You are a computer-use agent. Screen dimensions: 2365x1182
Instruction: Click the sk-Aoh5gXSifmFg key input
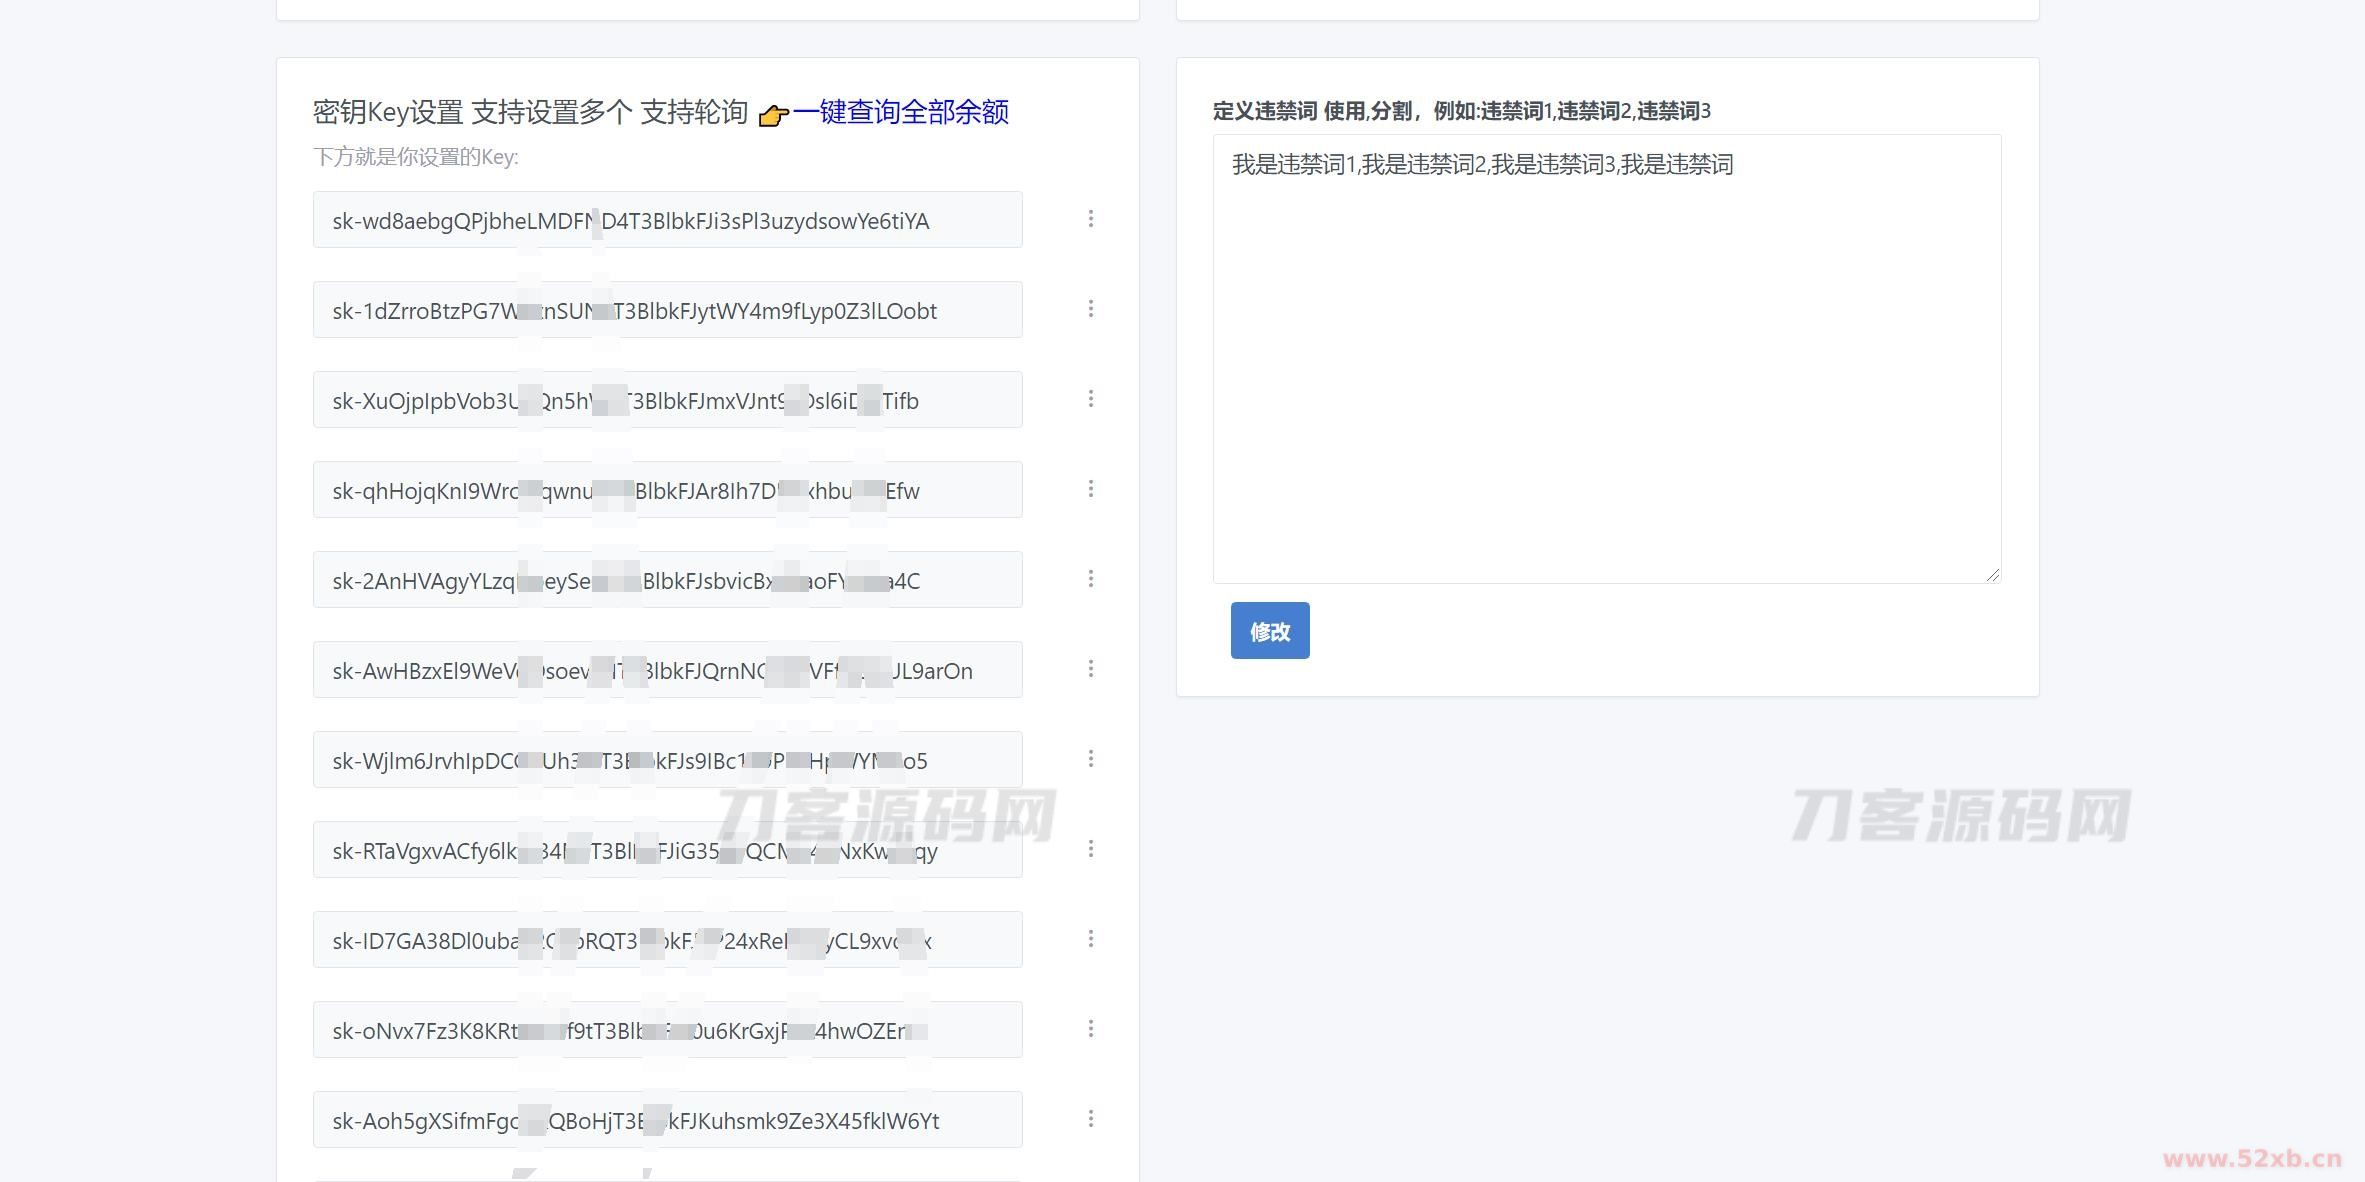point(667,1120)
